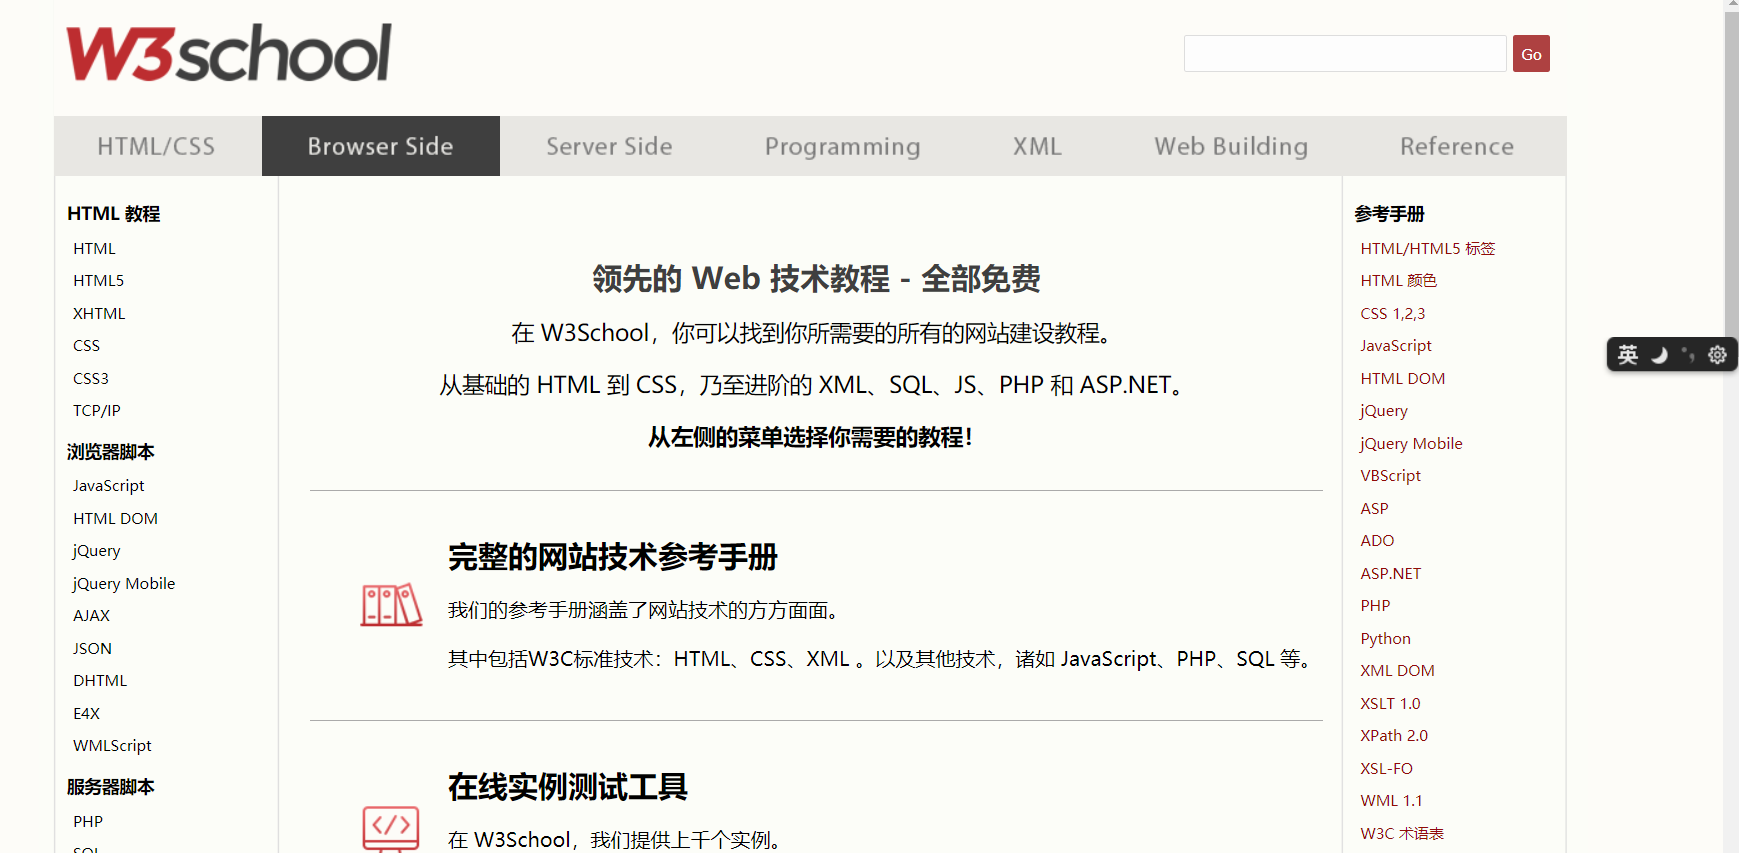Go to the Web Building tab
The image size is (1739, 853).
(x=1231, y=146)
